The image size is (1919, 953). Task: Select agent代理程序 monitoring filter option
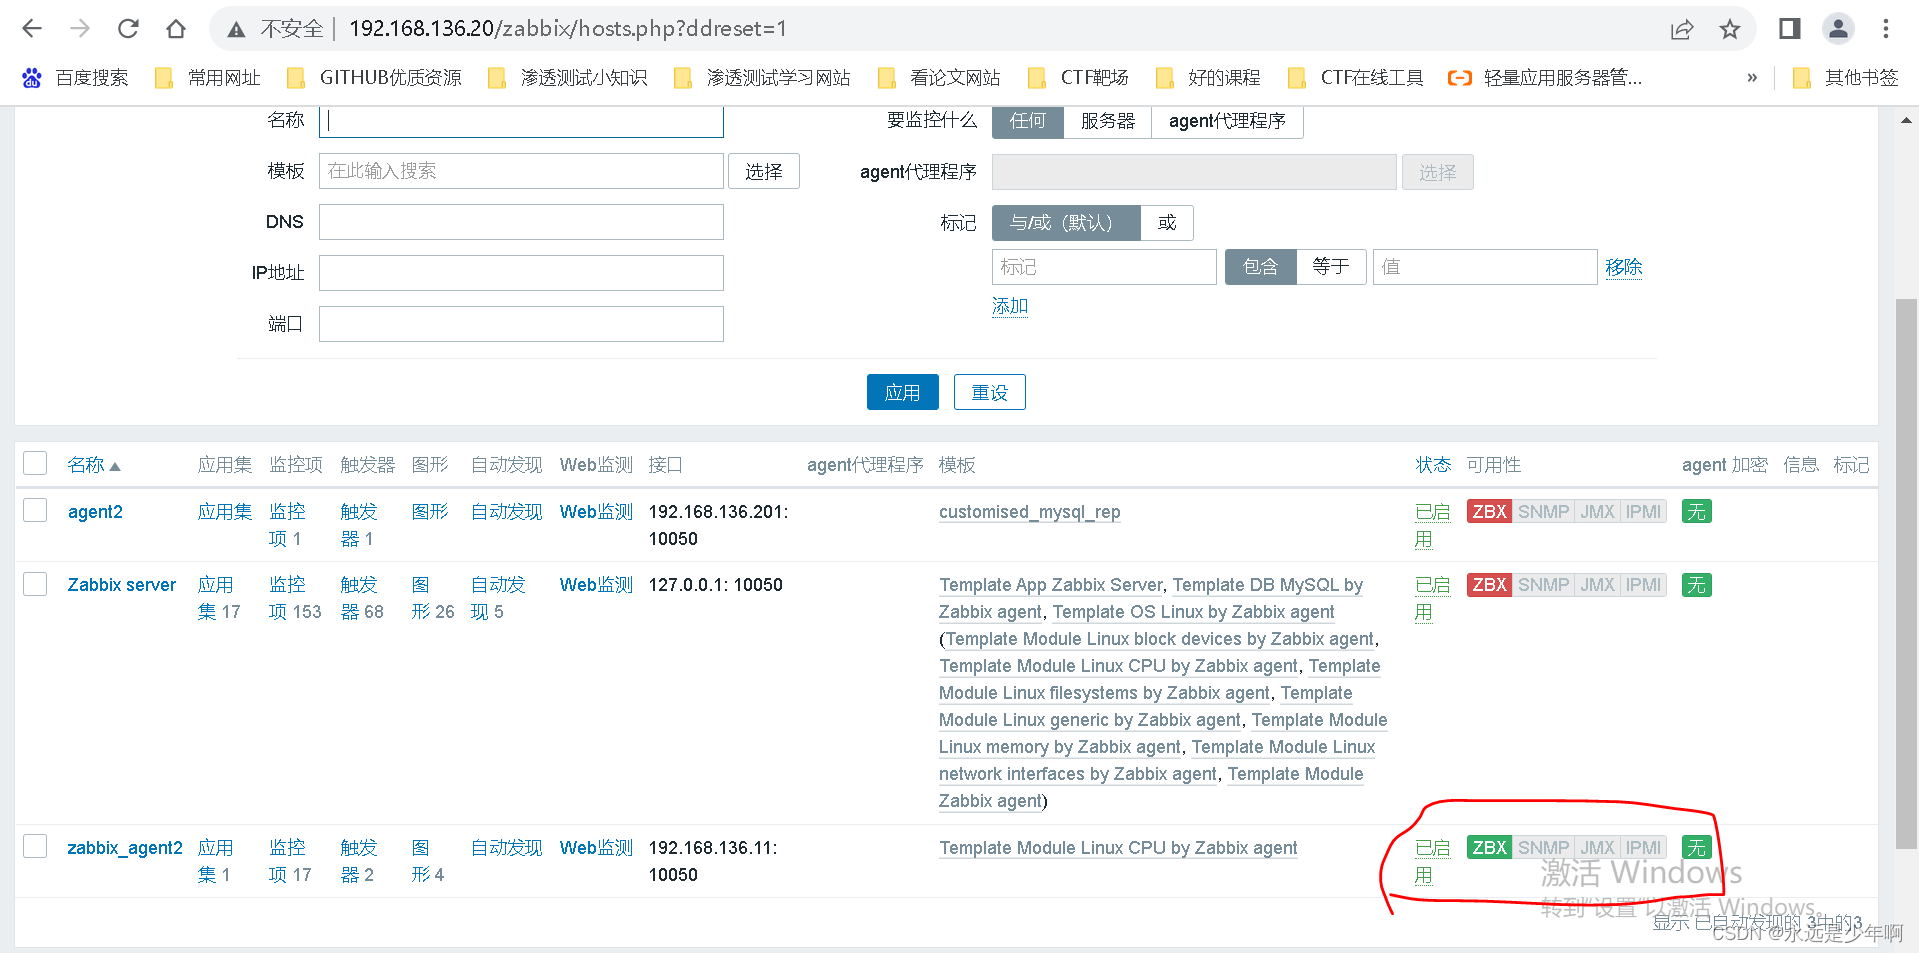pos(1227,121)
